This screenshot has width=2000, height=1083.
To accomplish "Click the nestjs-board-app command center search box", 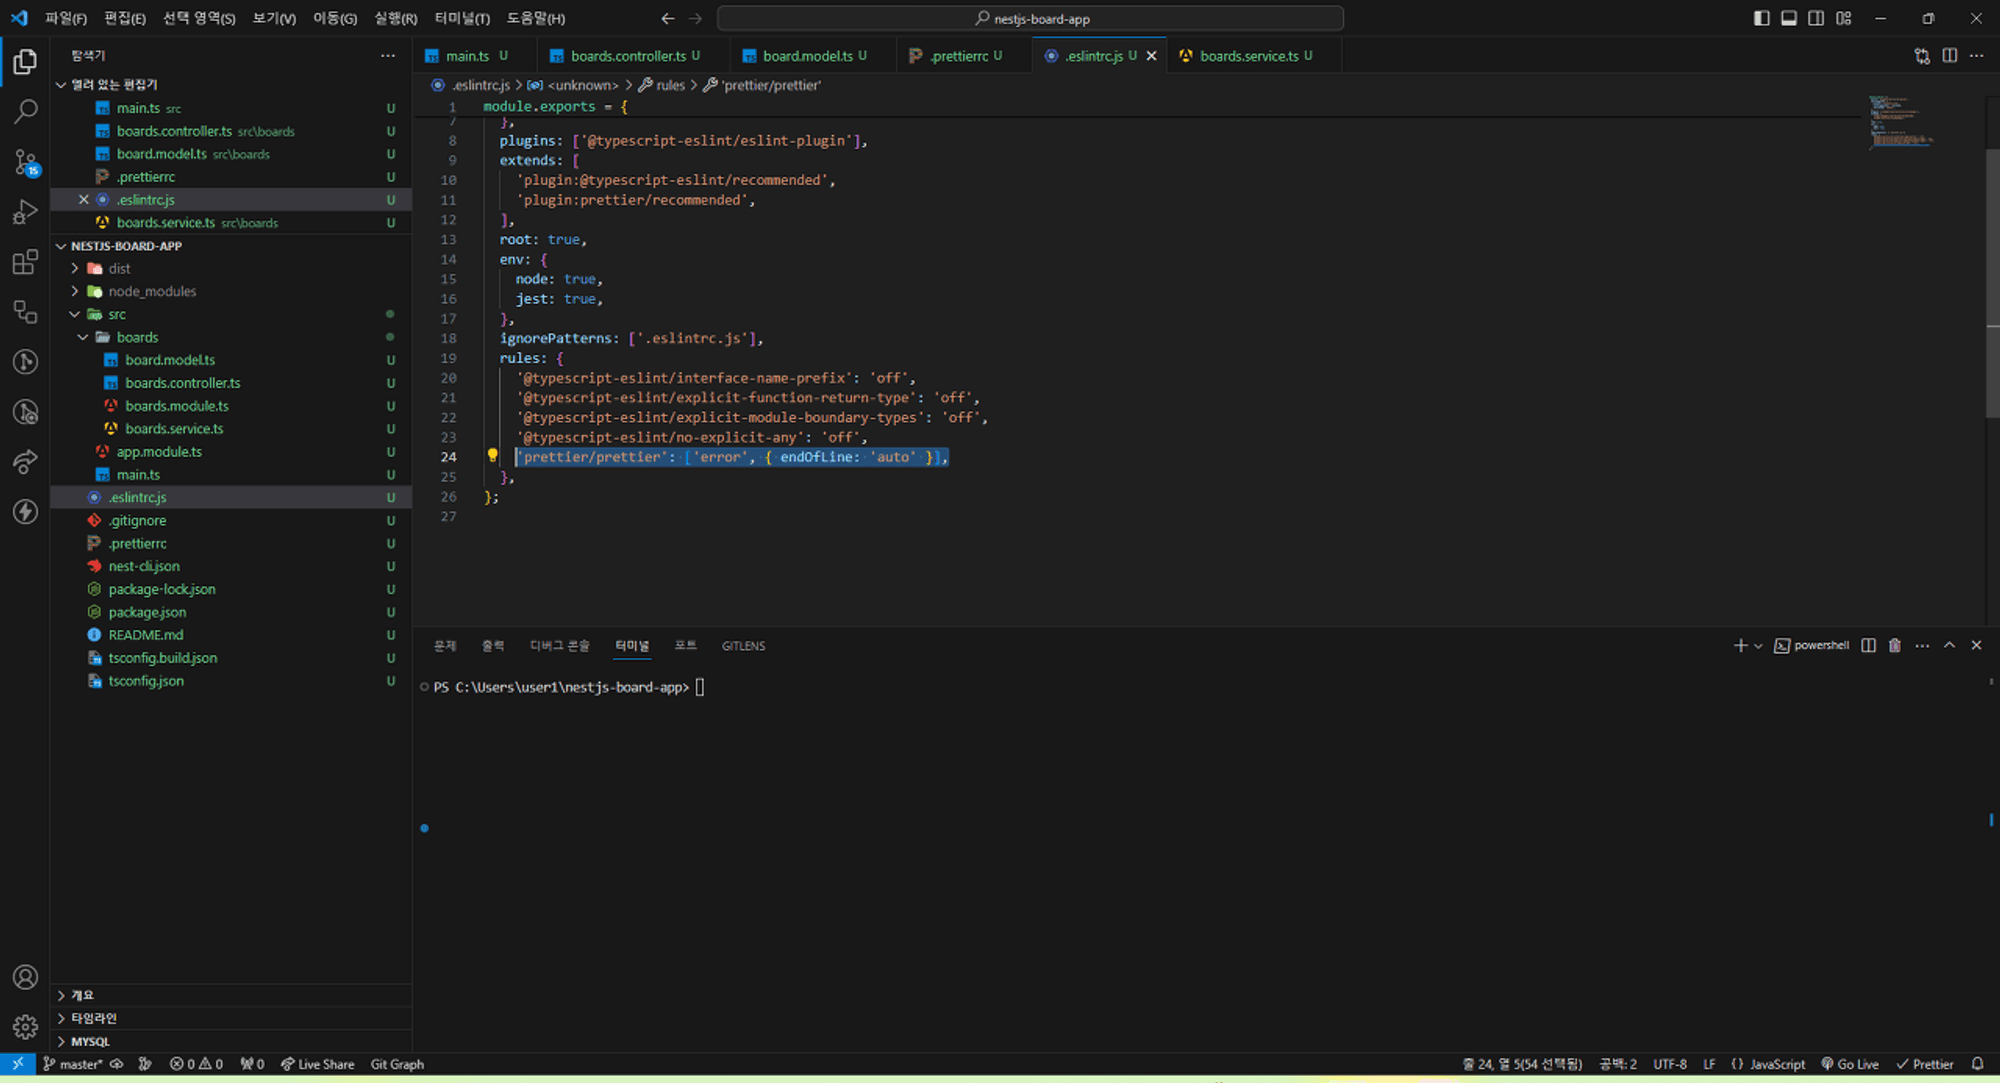I will coord(1030,18).
